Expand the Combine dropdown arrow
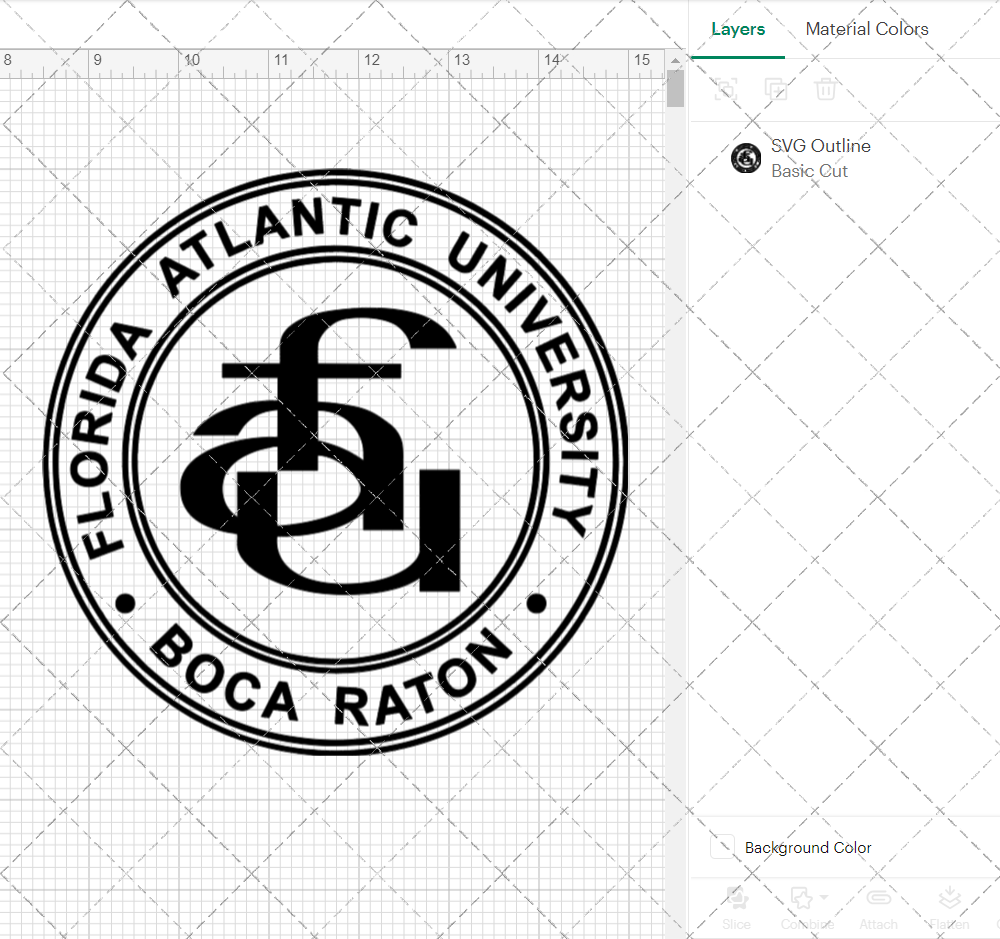This screenshot has width=1000, height=939. coord(824,897)
